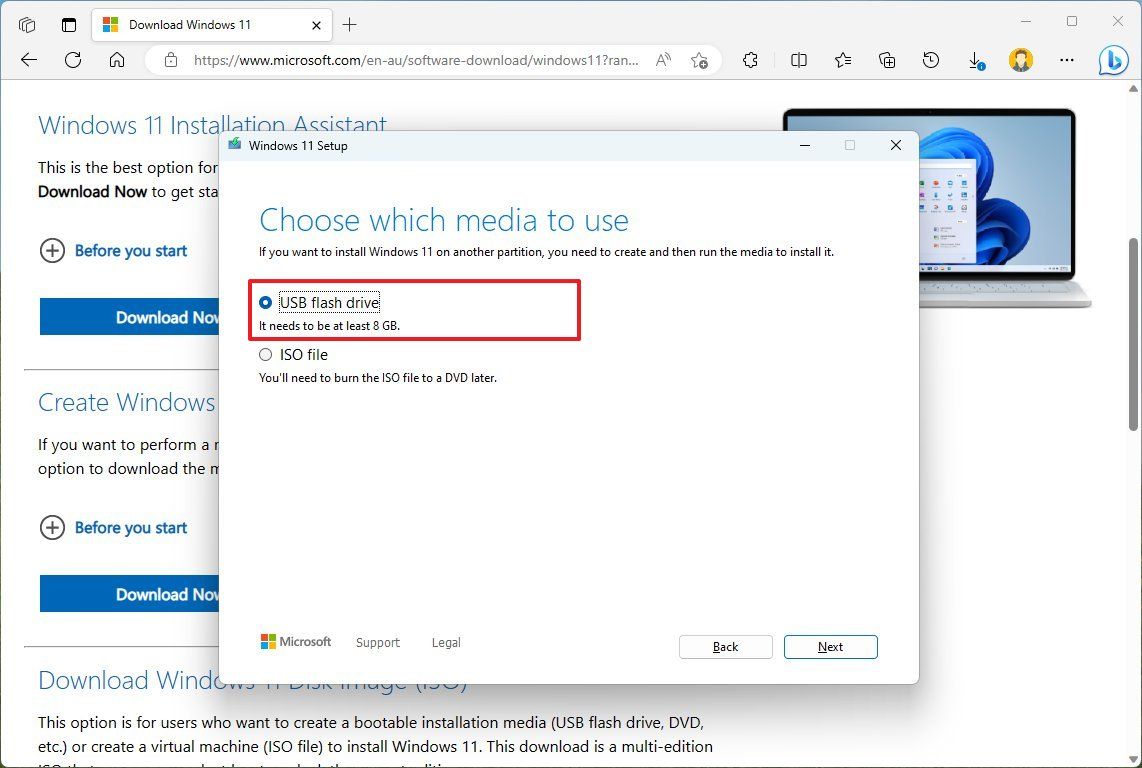Screen dimensions: 1142x768
Task: Click Next in the Windows 11 Setup dialog
Action: click(830, 647)
